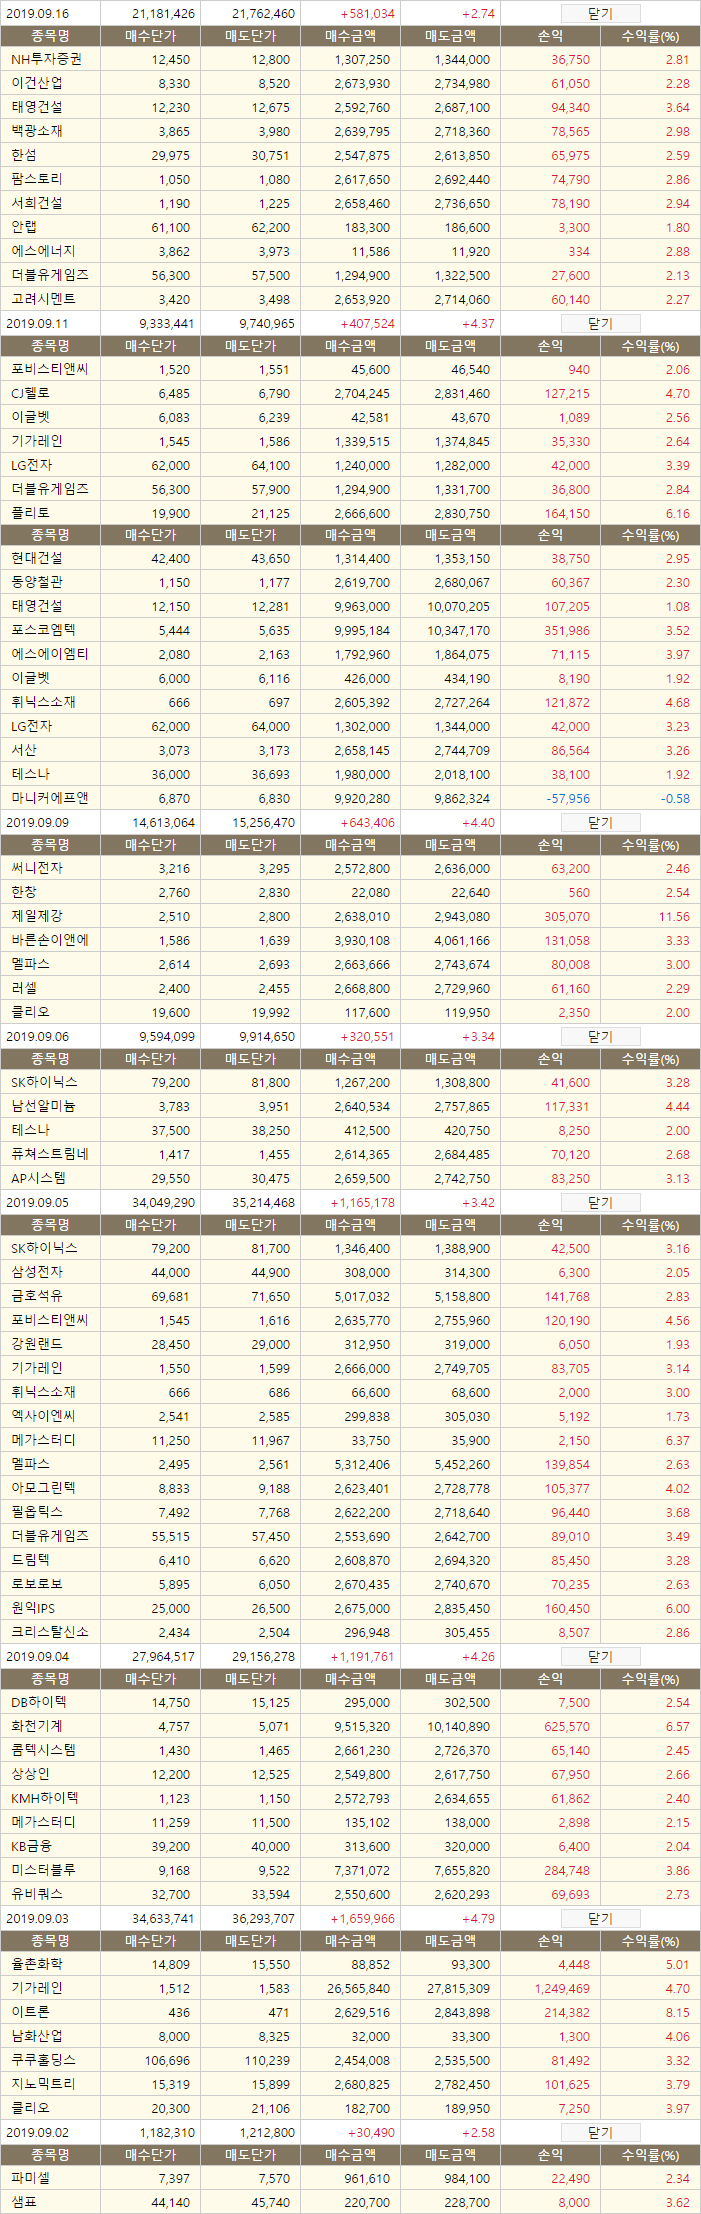
Task: Select the DB하이텍 row name
Action: [39, 1702]
